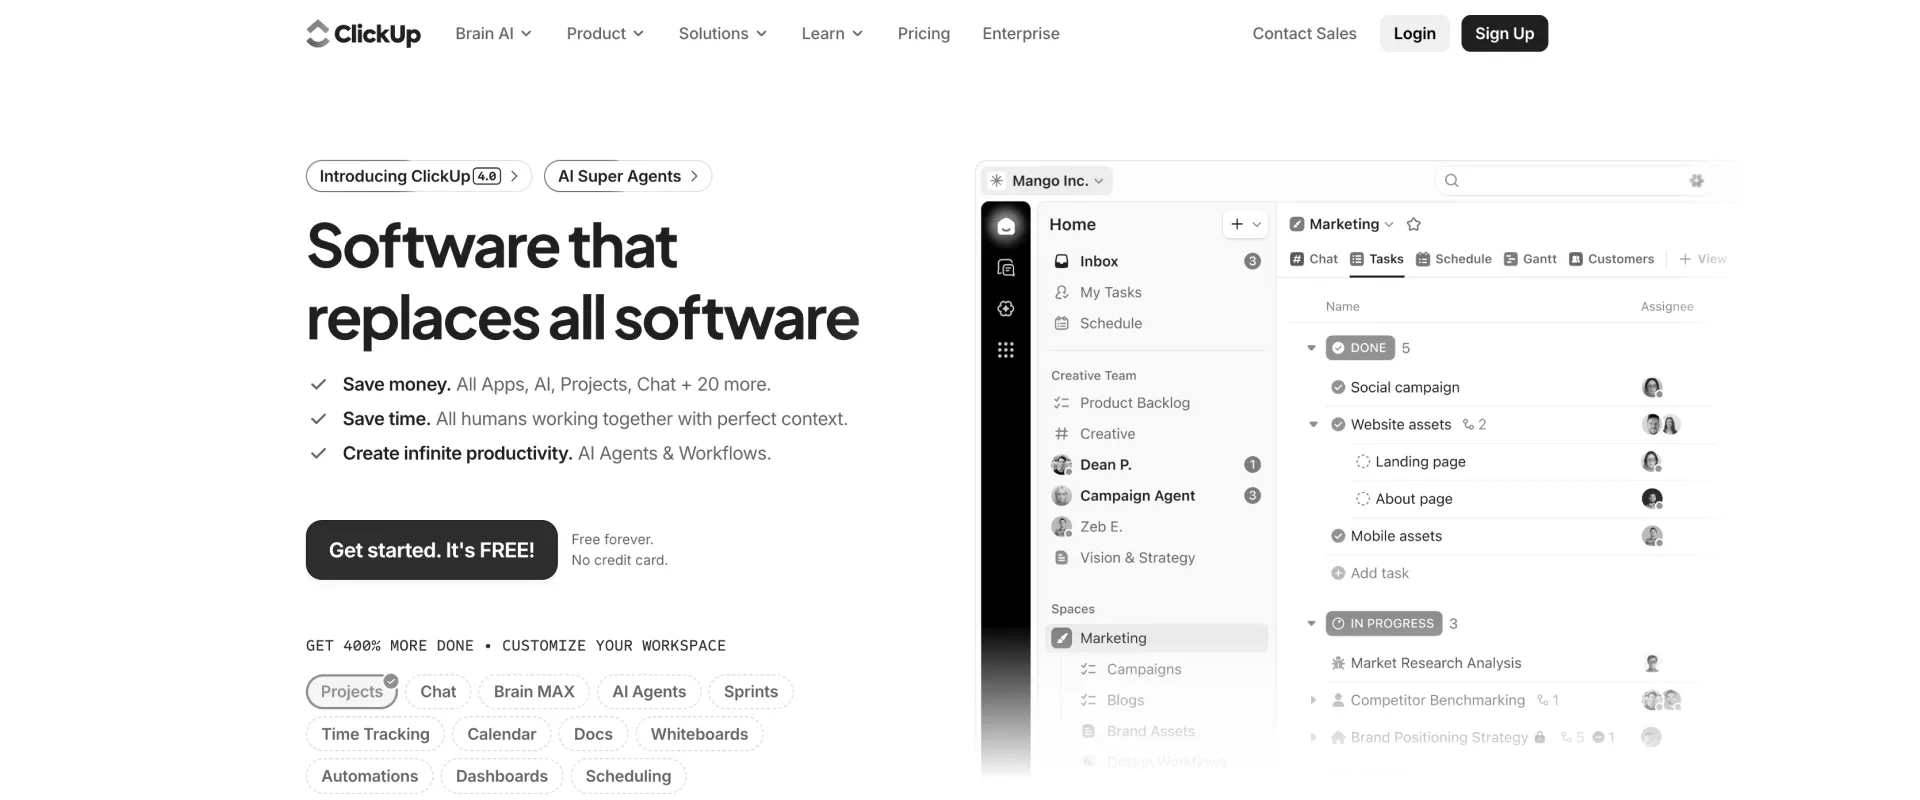
Task: Switch to the Schedule tab
Action: [x=1453, y=259]
